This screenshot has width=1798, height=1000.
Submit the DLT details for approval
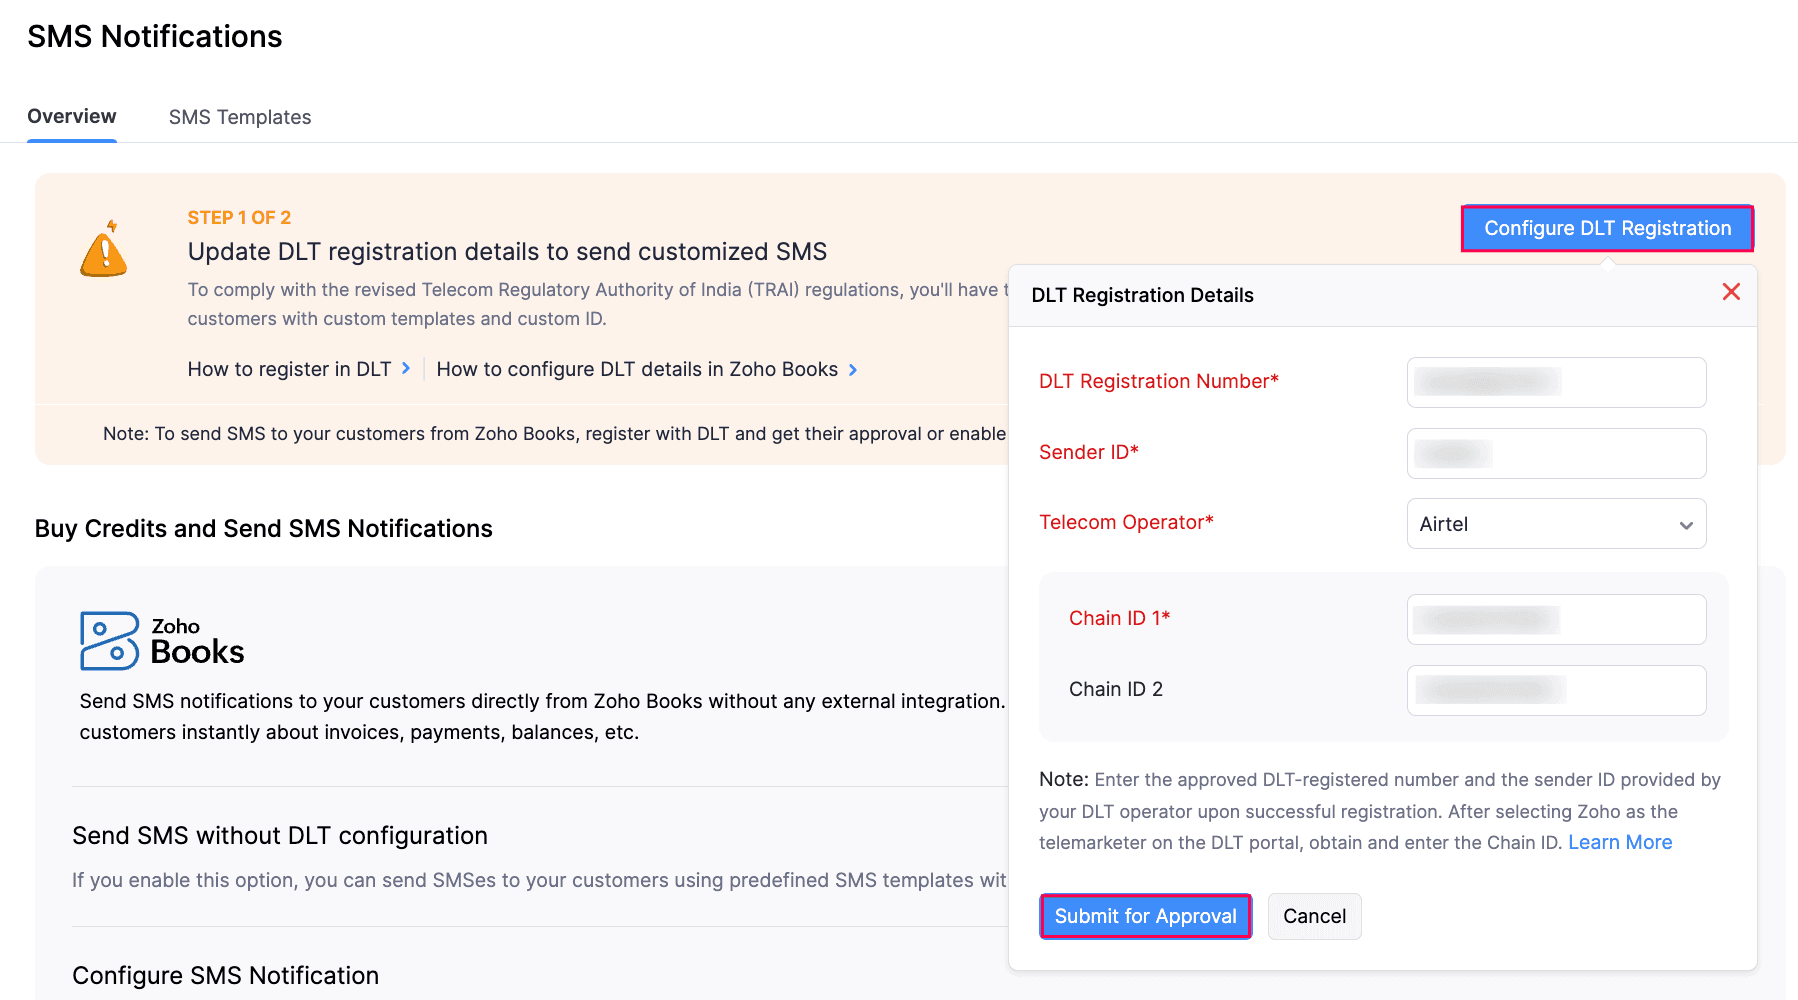pos(1145,916)
